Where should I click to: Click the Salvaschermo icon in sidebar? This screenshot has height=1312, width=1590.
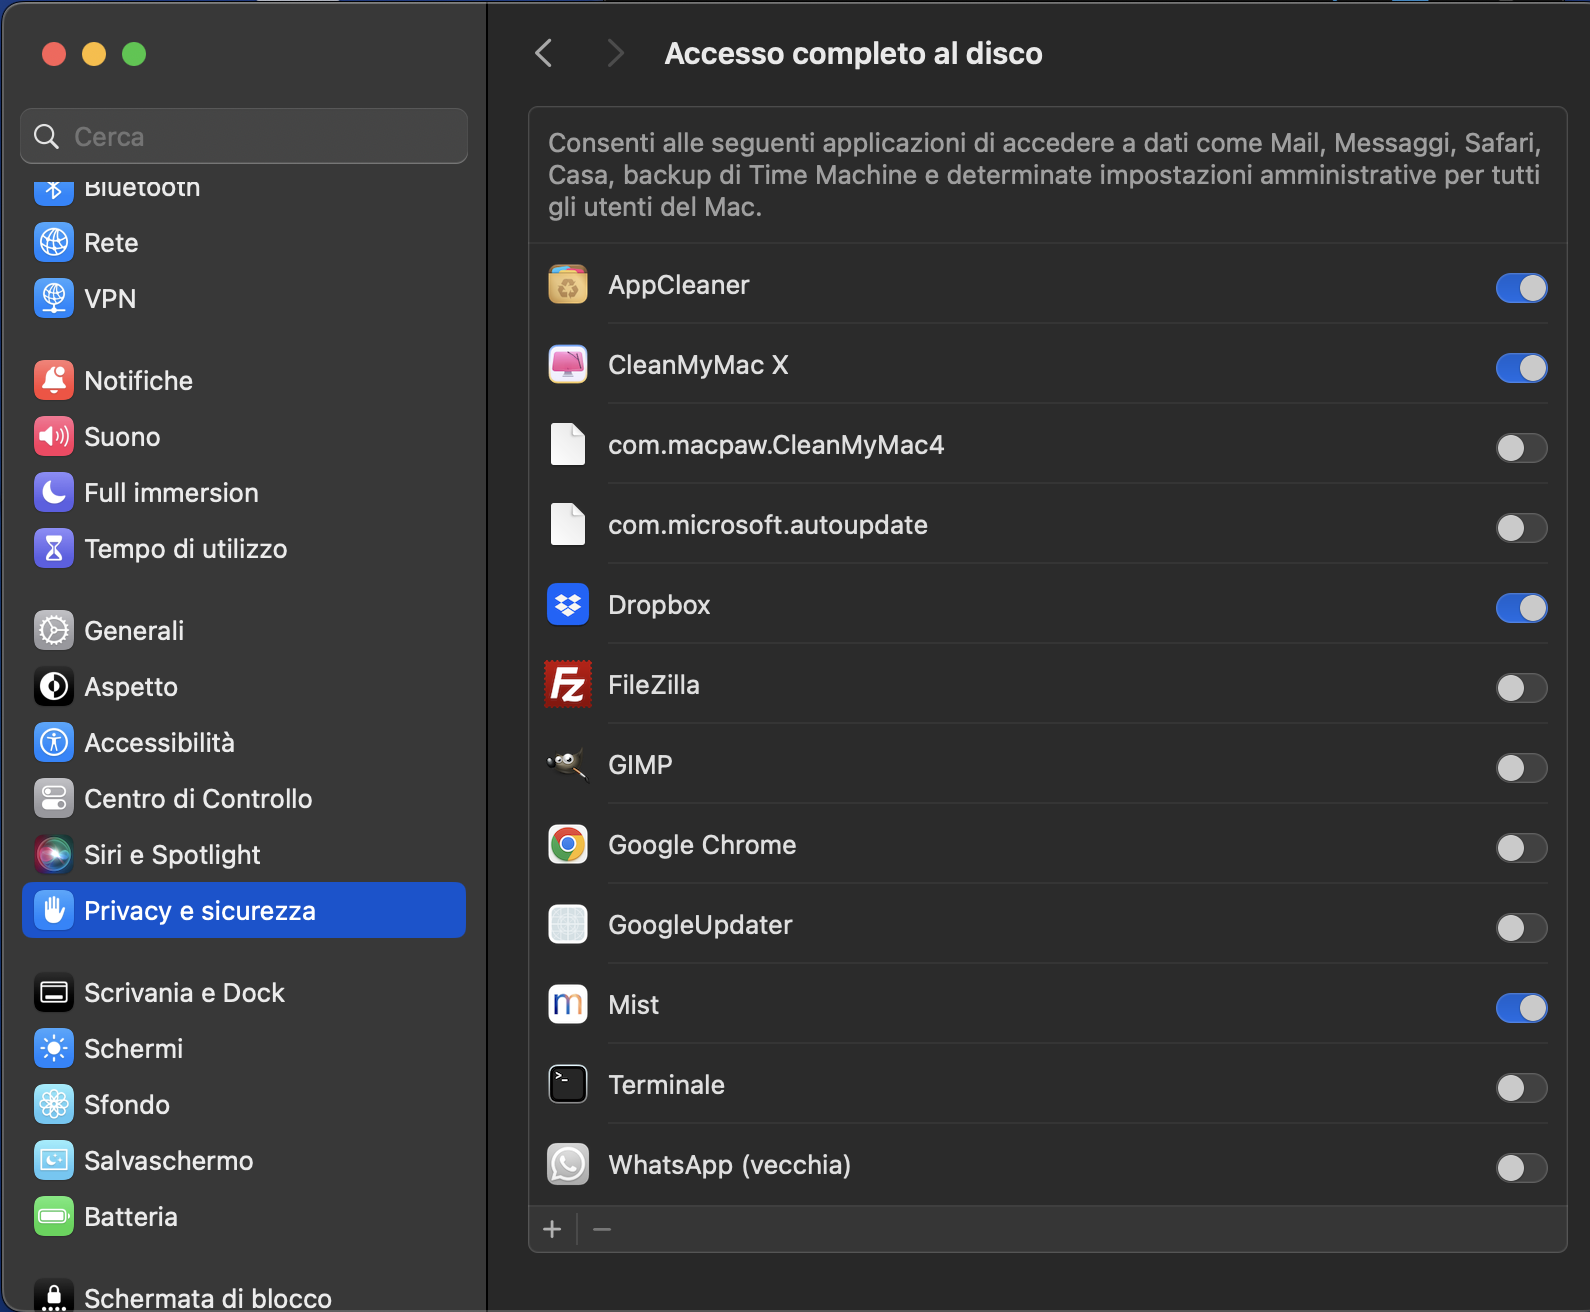[x=54, y=1160]
